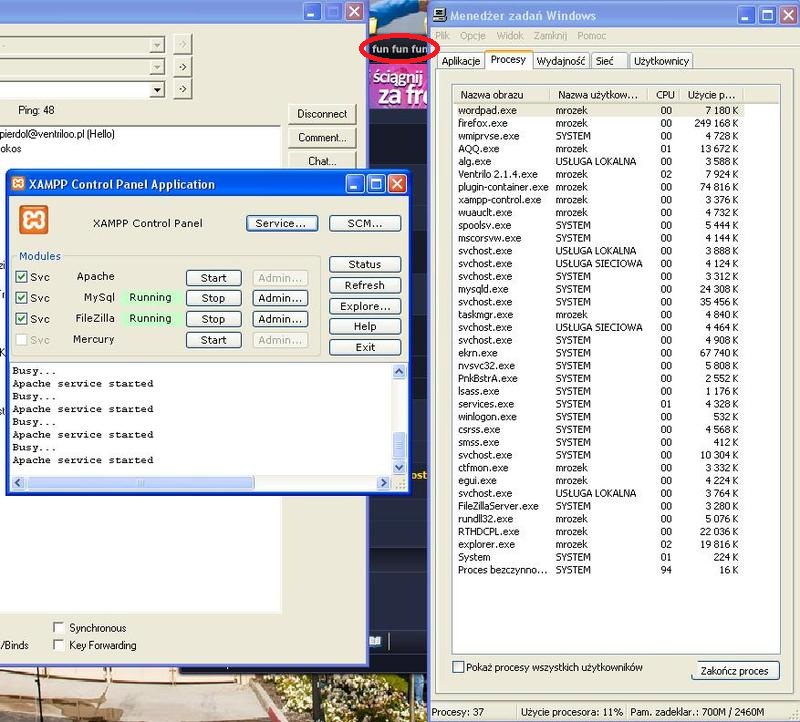Click Chat... in Ventrilo
Image resolution: width=800 pixels, height=722 pixels.
[322, 160]
